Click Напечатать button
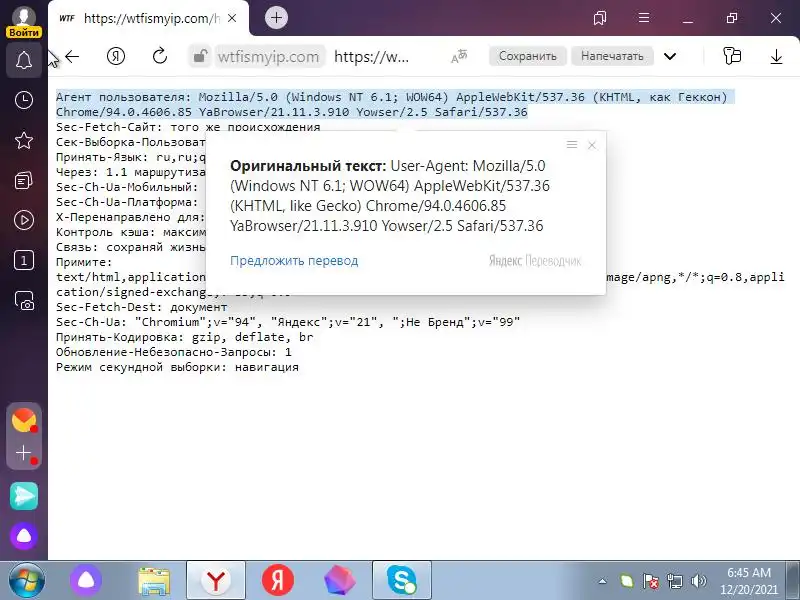800x600 pixels. pyautogui.click(x=612, y=56)
